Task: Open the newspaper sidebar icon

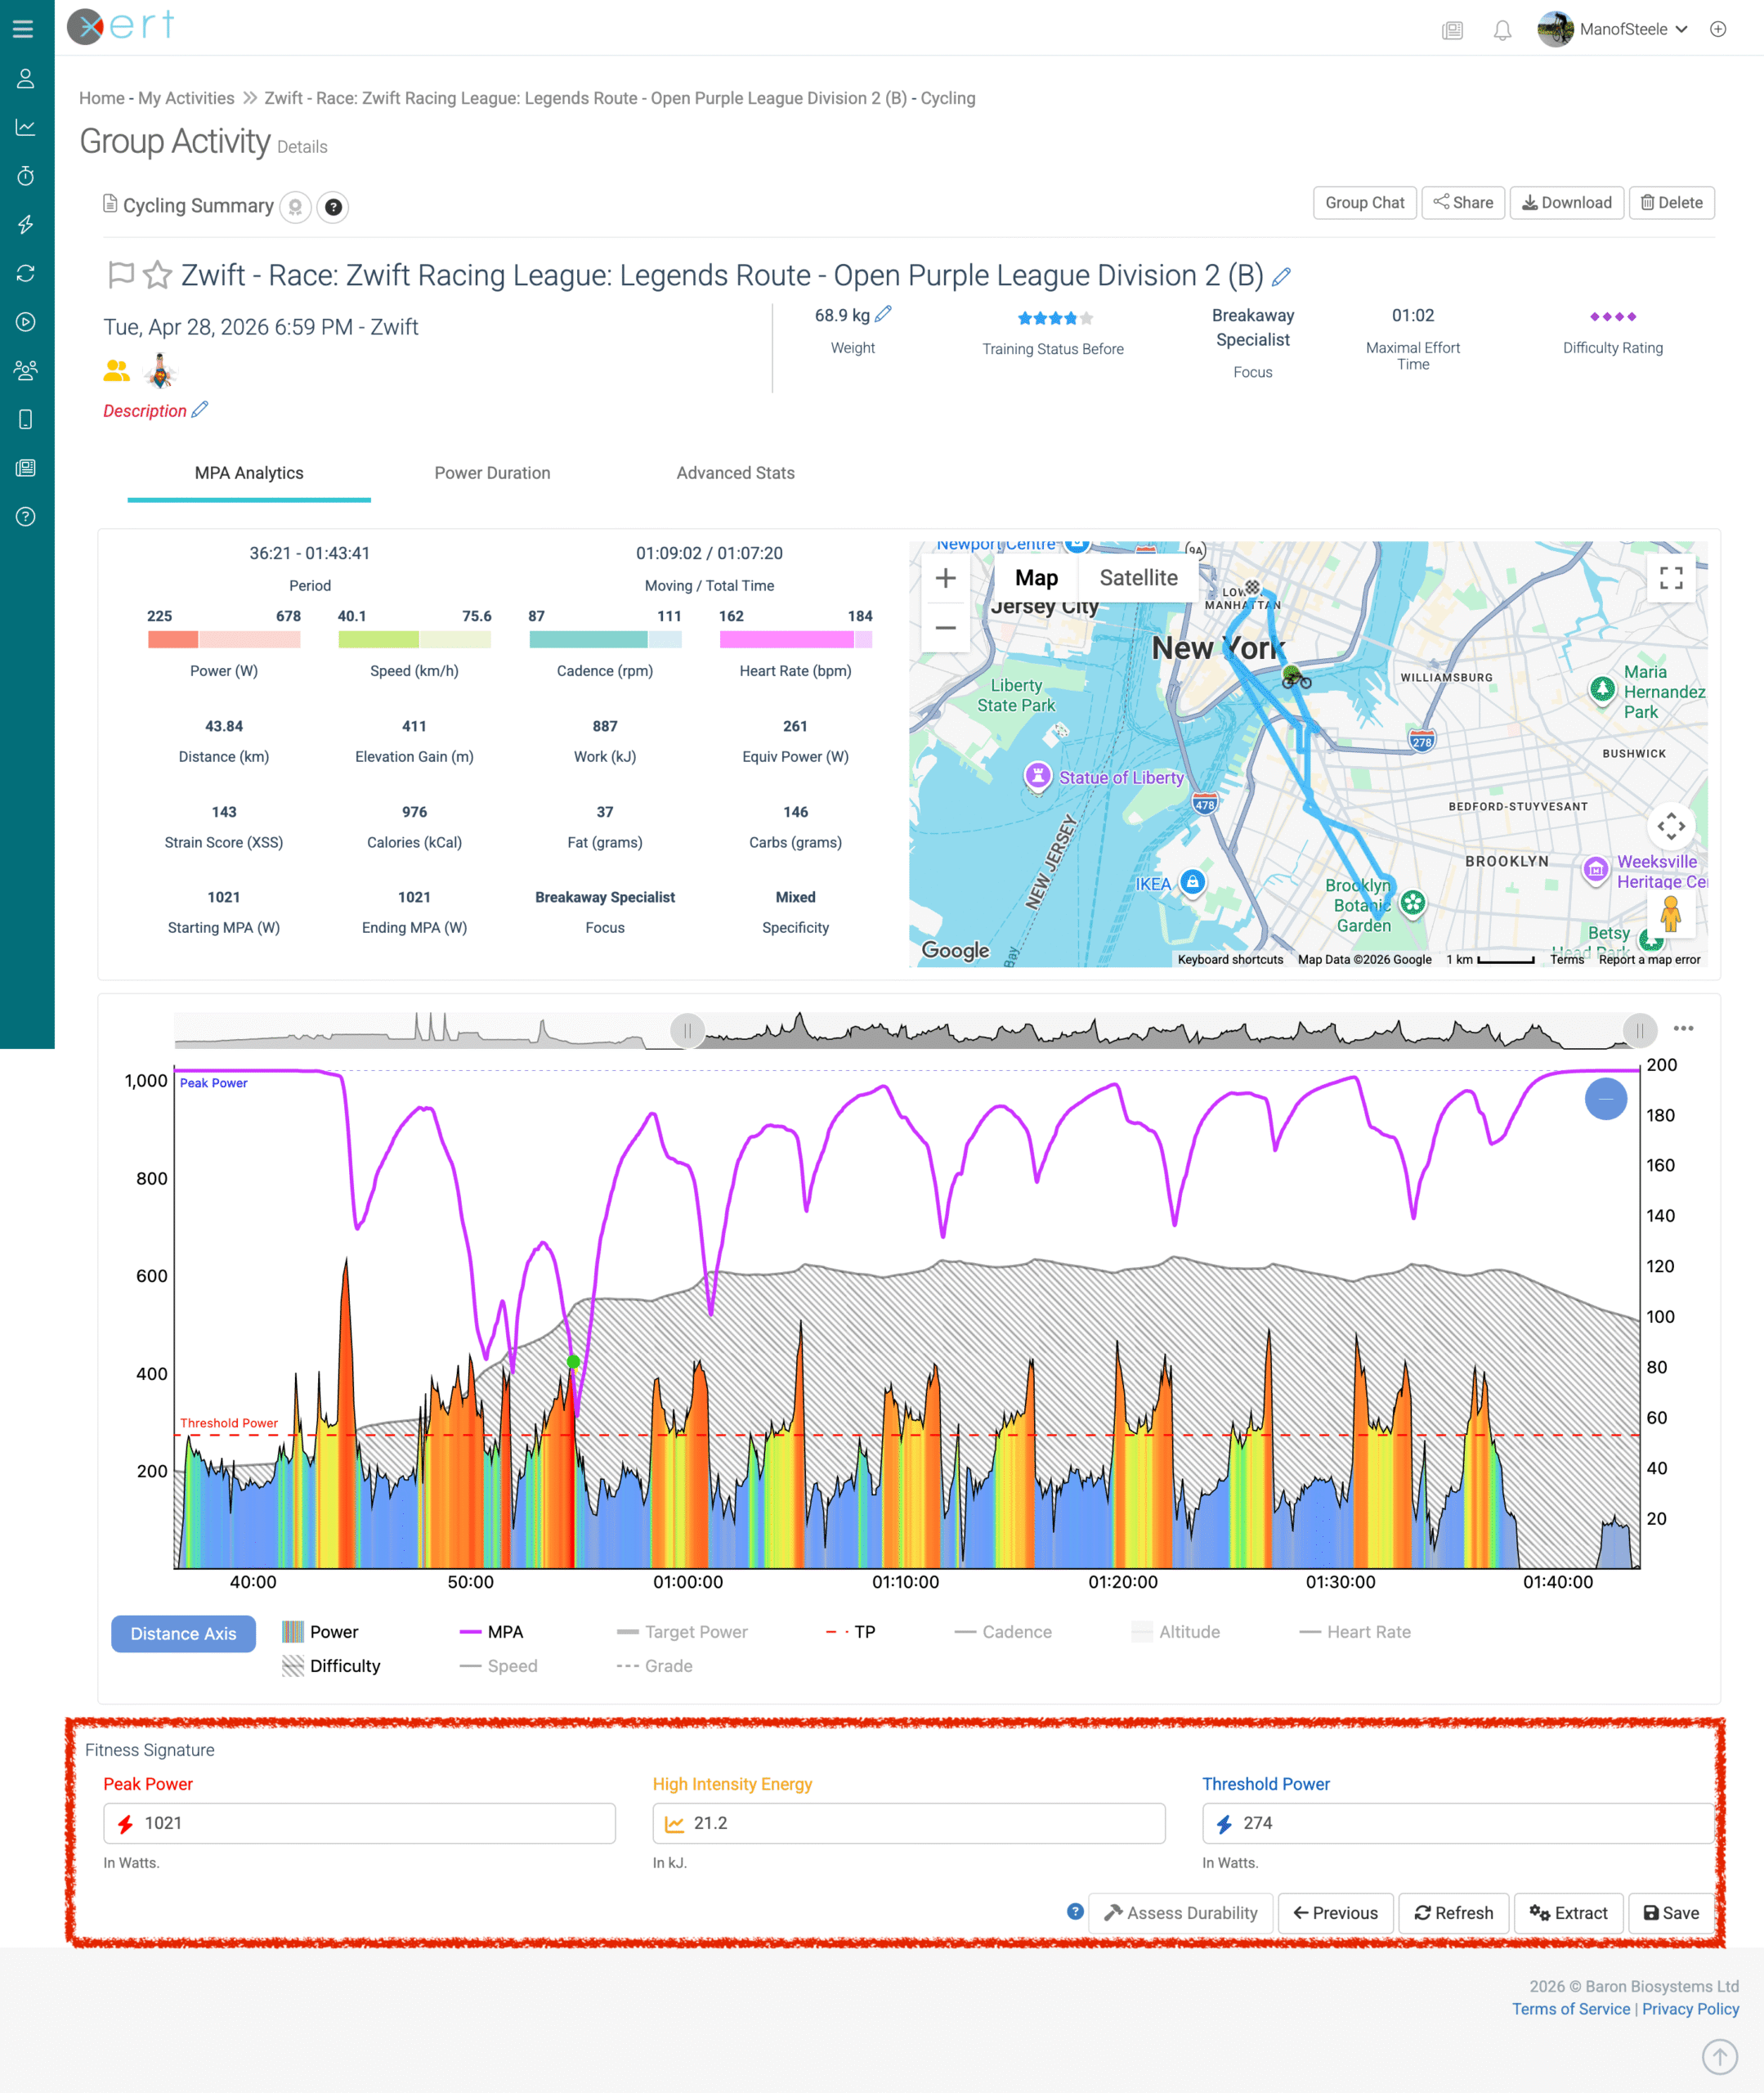Action: pos(26,468)
